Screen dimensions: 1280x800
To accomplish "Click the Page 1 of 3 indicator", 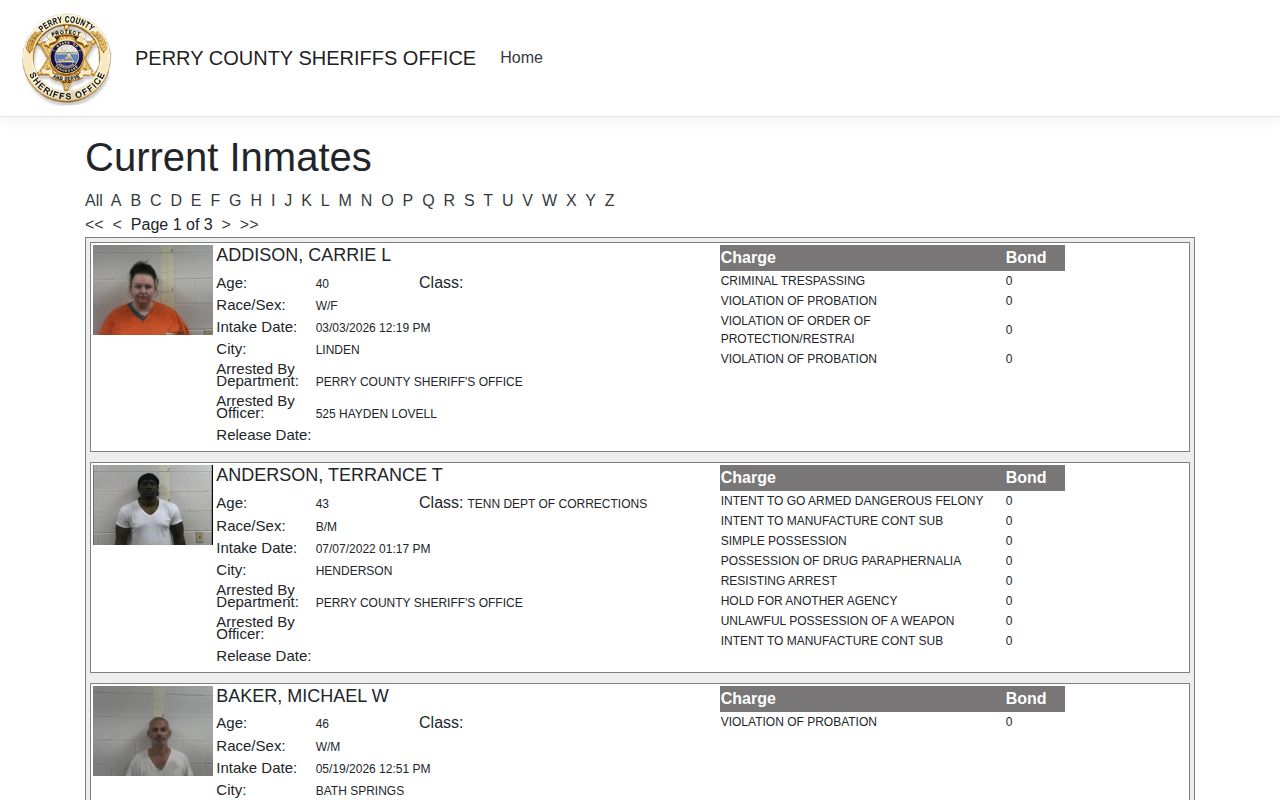I will coord(172,224).
